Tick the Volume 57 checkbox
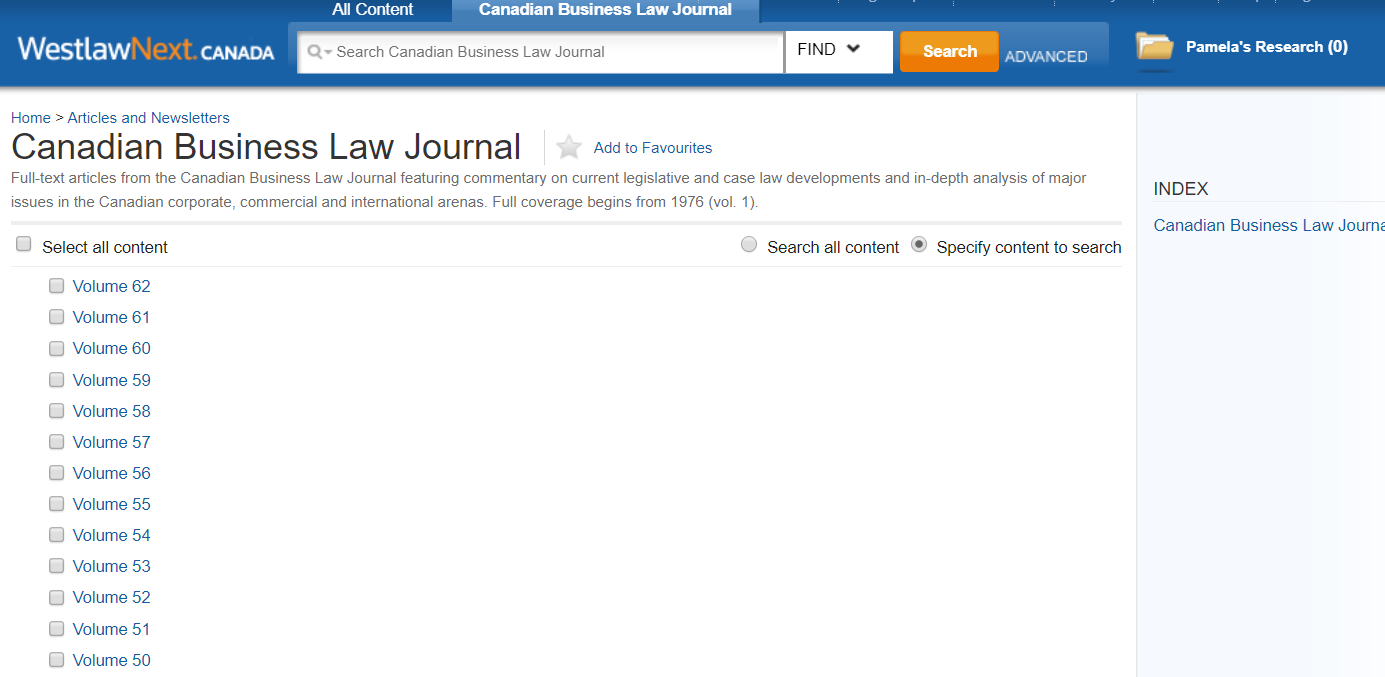The height and width of the screenshot is (677, 1385). click(x=57, y=442)
